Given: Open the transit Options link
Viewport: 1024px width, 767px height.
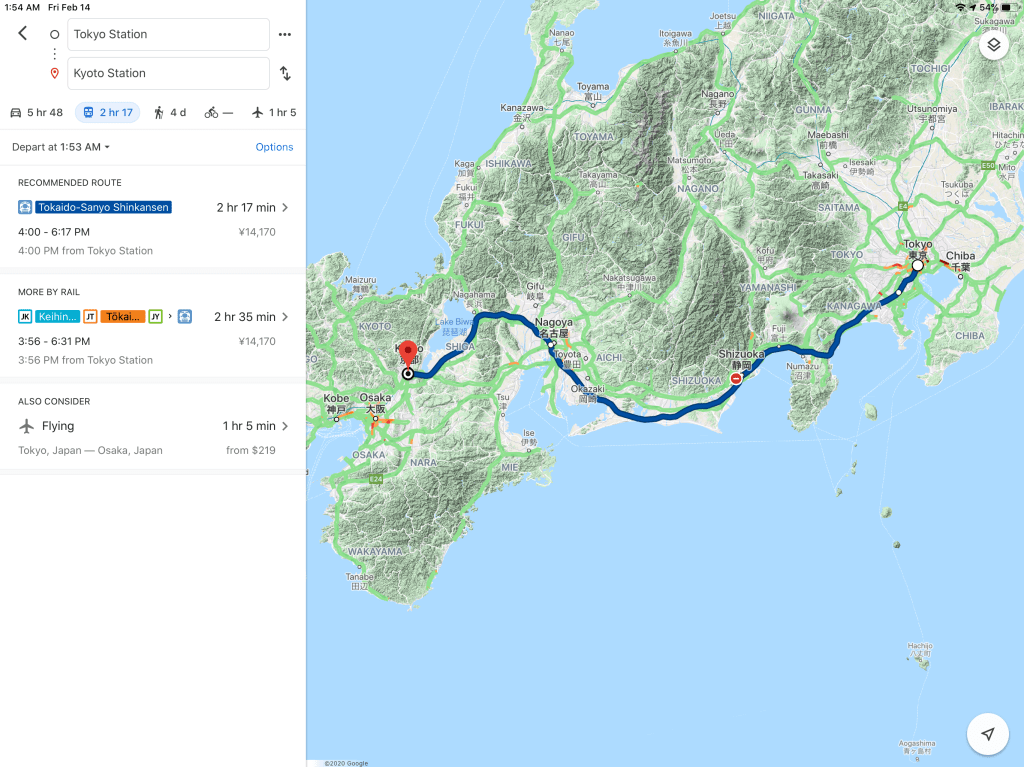Looking at the screenshot, I should tap(274, 147).
